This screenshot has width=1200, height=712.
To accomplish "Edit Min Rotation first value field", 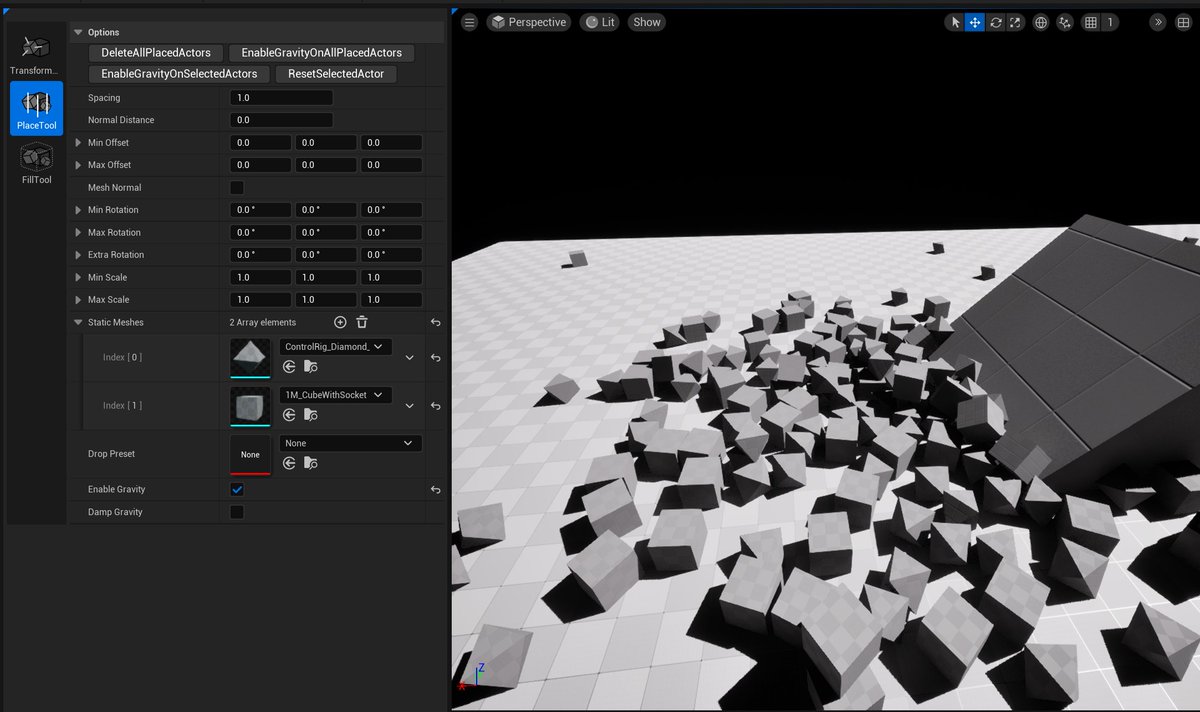I will pos(261,210).
